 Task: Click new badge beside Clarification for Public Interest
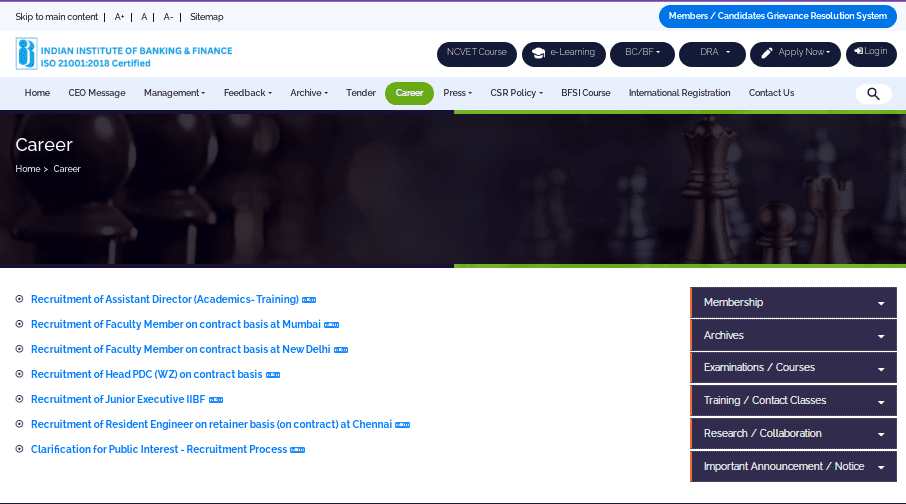click(297, 450)
